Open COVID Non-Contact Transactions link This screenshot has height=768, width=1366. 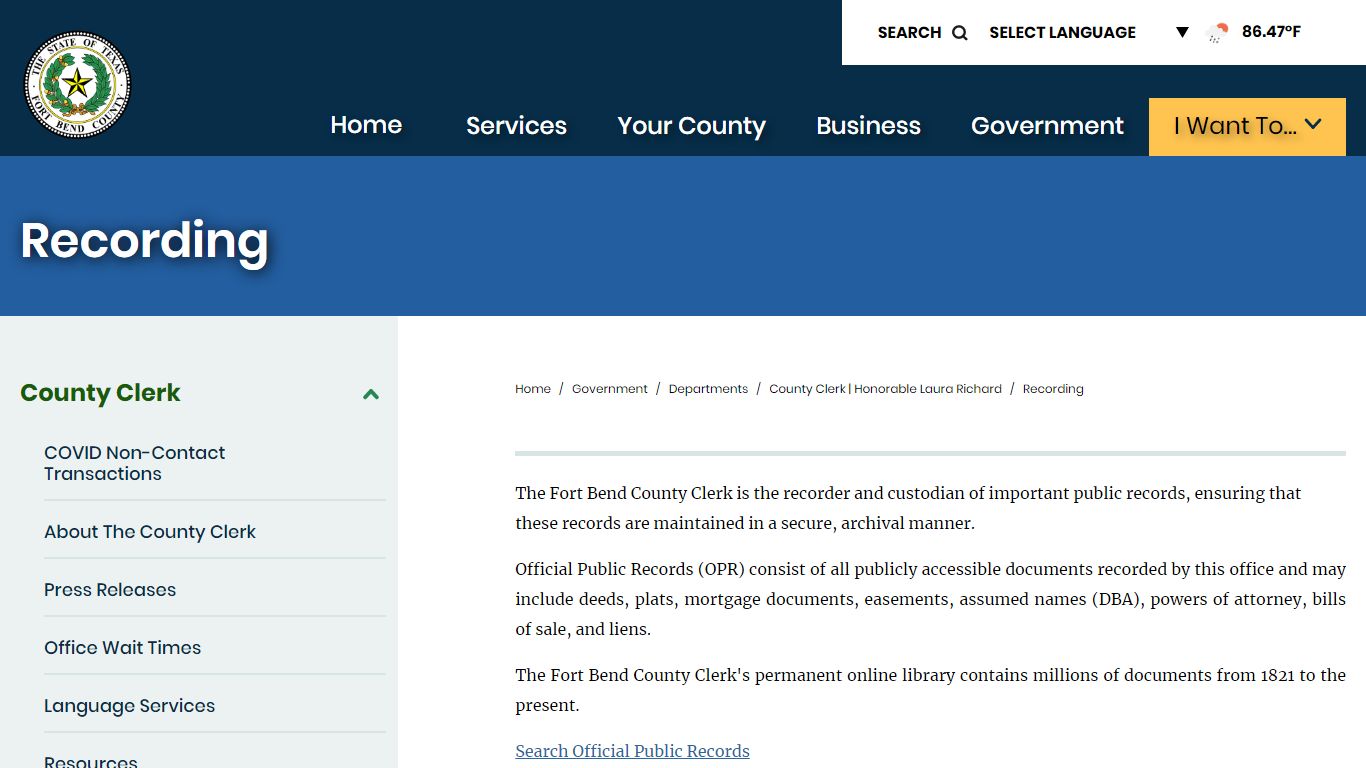pos(134,463)
